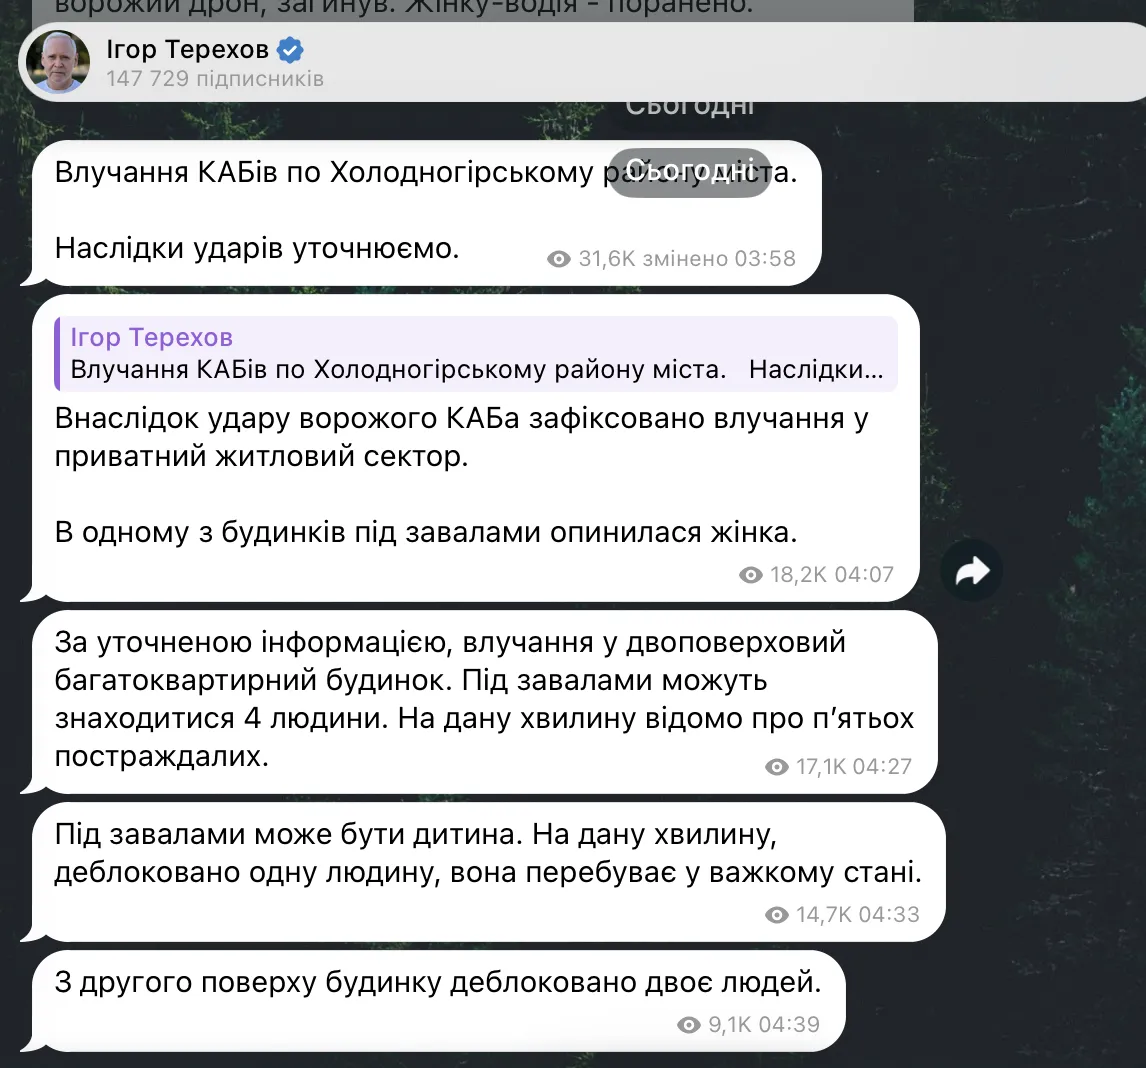Select message 'Під завалами може бути дитина'
The height and width of the screenshot is (1068, 1146).
(489, 872)
